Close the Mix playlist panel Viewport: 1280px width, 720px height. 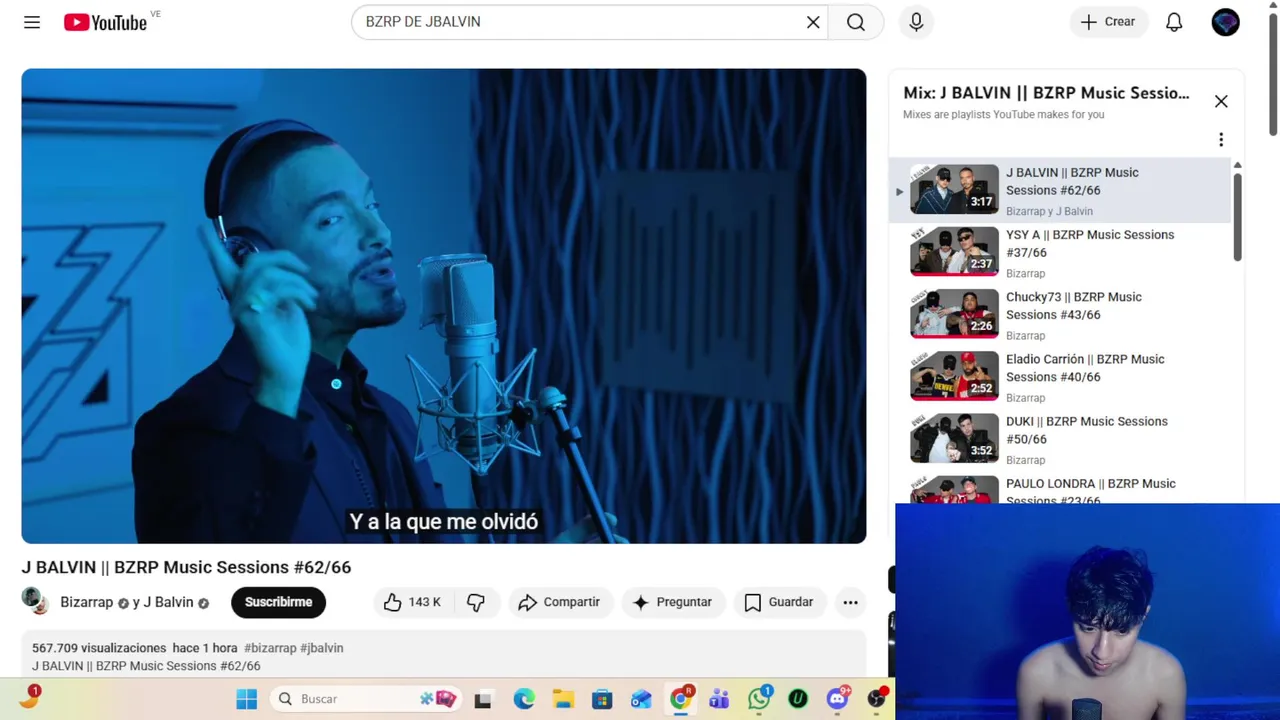coord(1221,101)
